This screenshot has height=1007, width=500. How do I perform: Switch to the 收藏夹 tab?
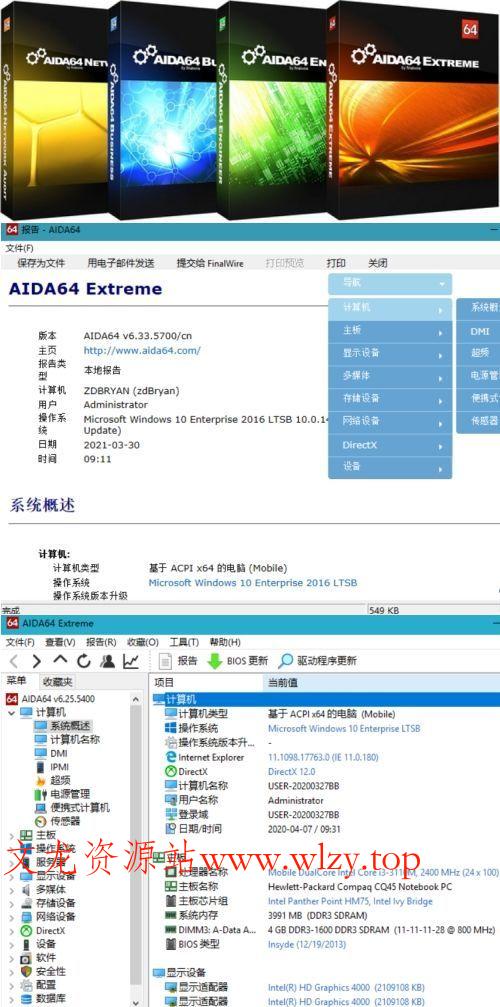coord(57,682)
